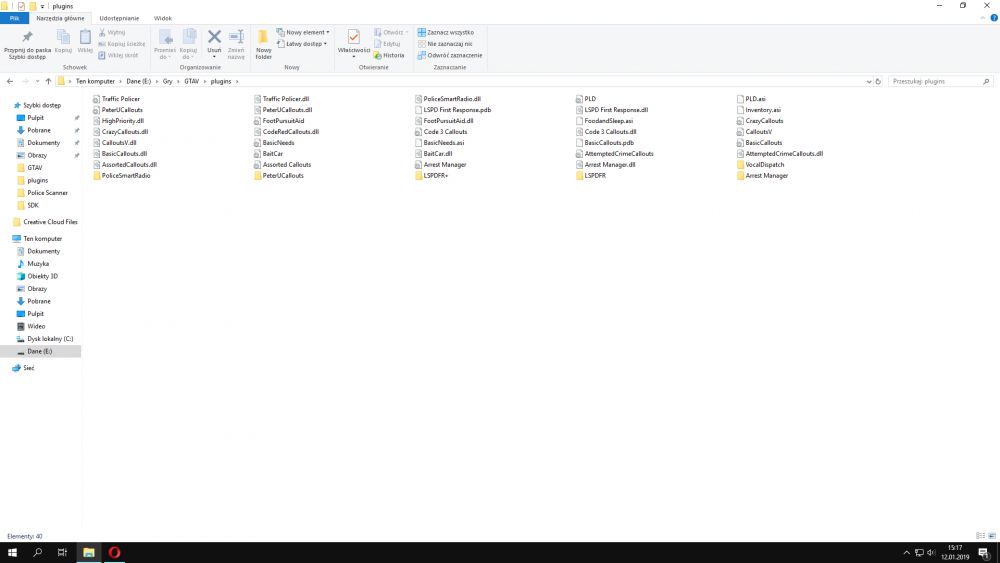Click Gry in the address path
Viewport: 1000px width, 563px height.
click(167, 82)
